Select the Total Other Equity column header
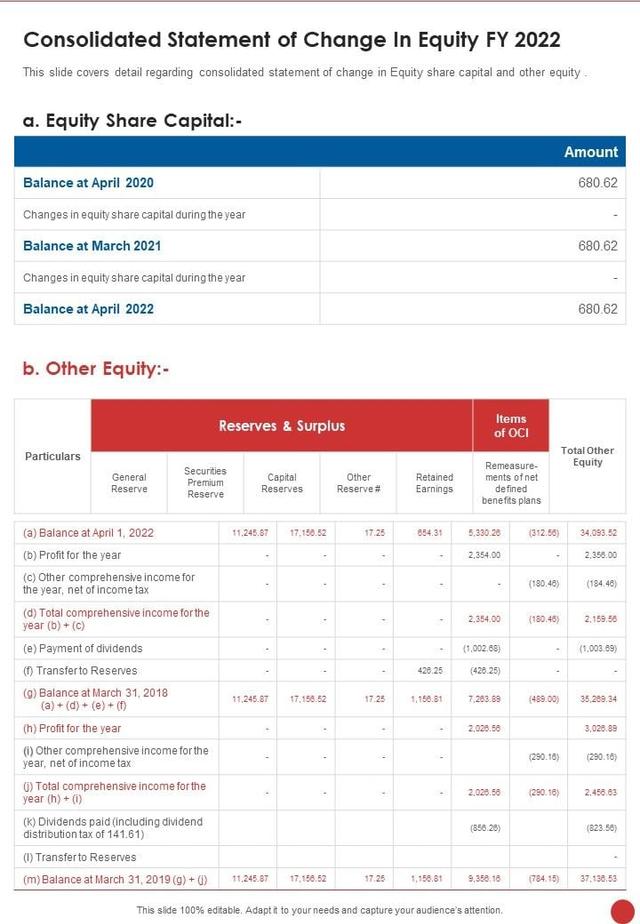The image size is (640, 924). point(588,456)
